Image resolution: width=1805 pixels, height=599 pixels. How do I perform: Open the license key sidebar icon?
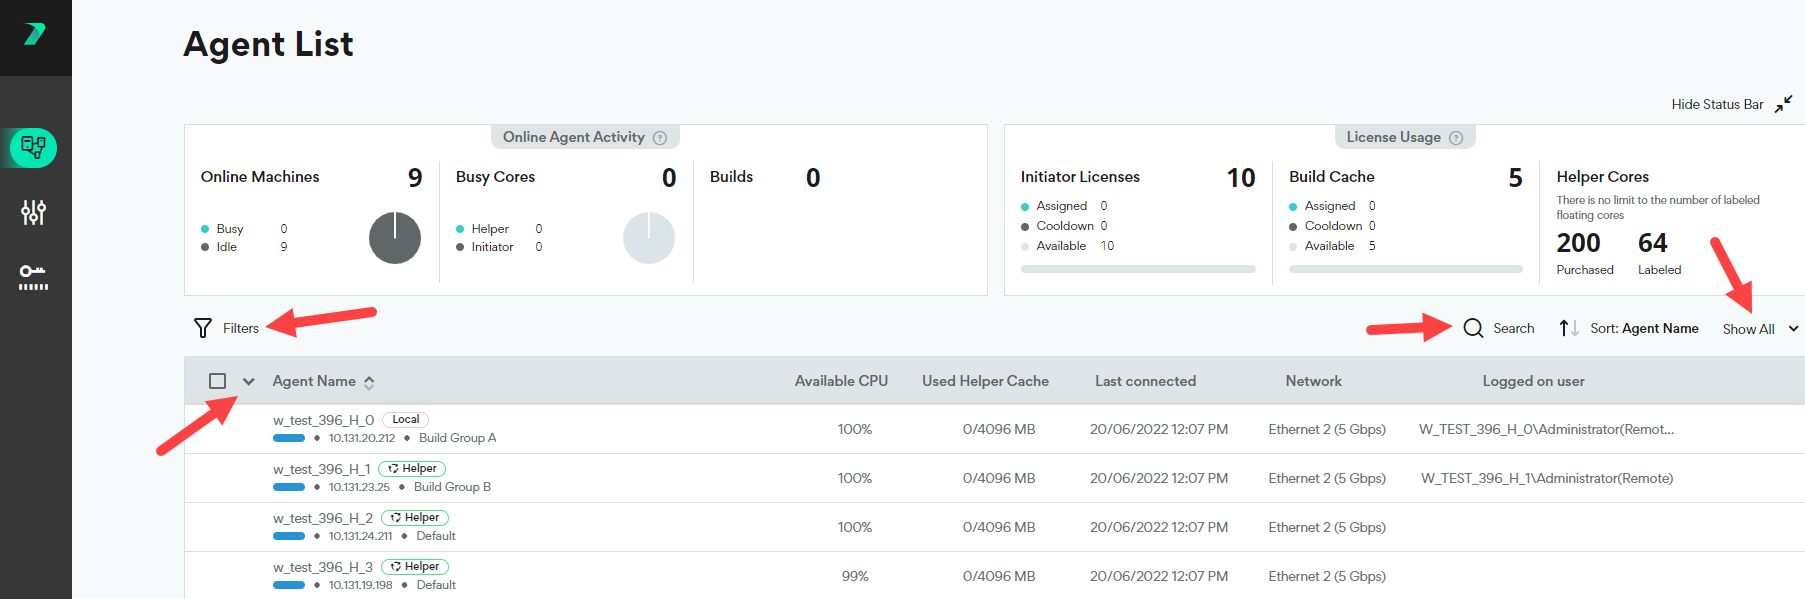(x=34, y=276)
